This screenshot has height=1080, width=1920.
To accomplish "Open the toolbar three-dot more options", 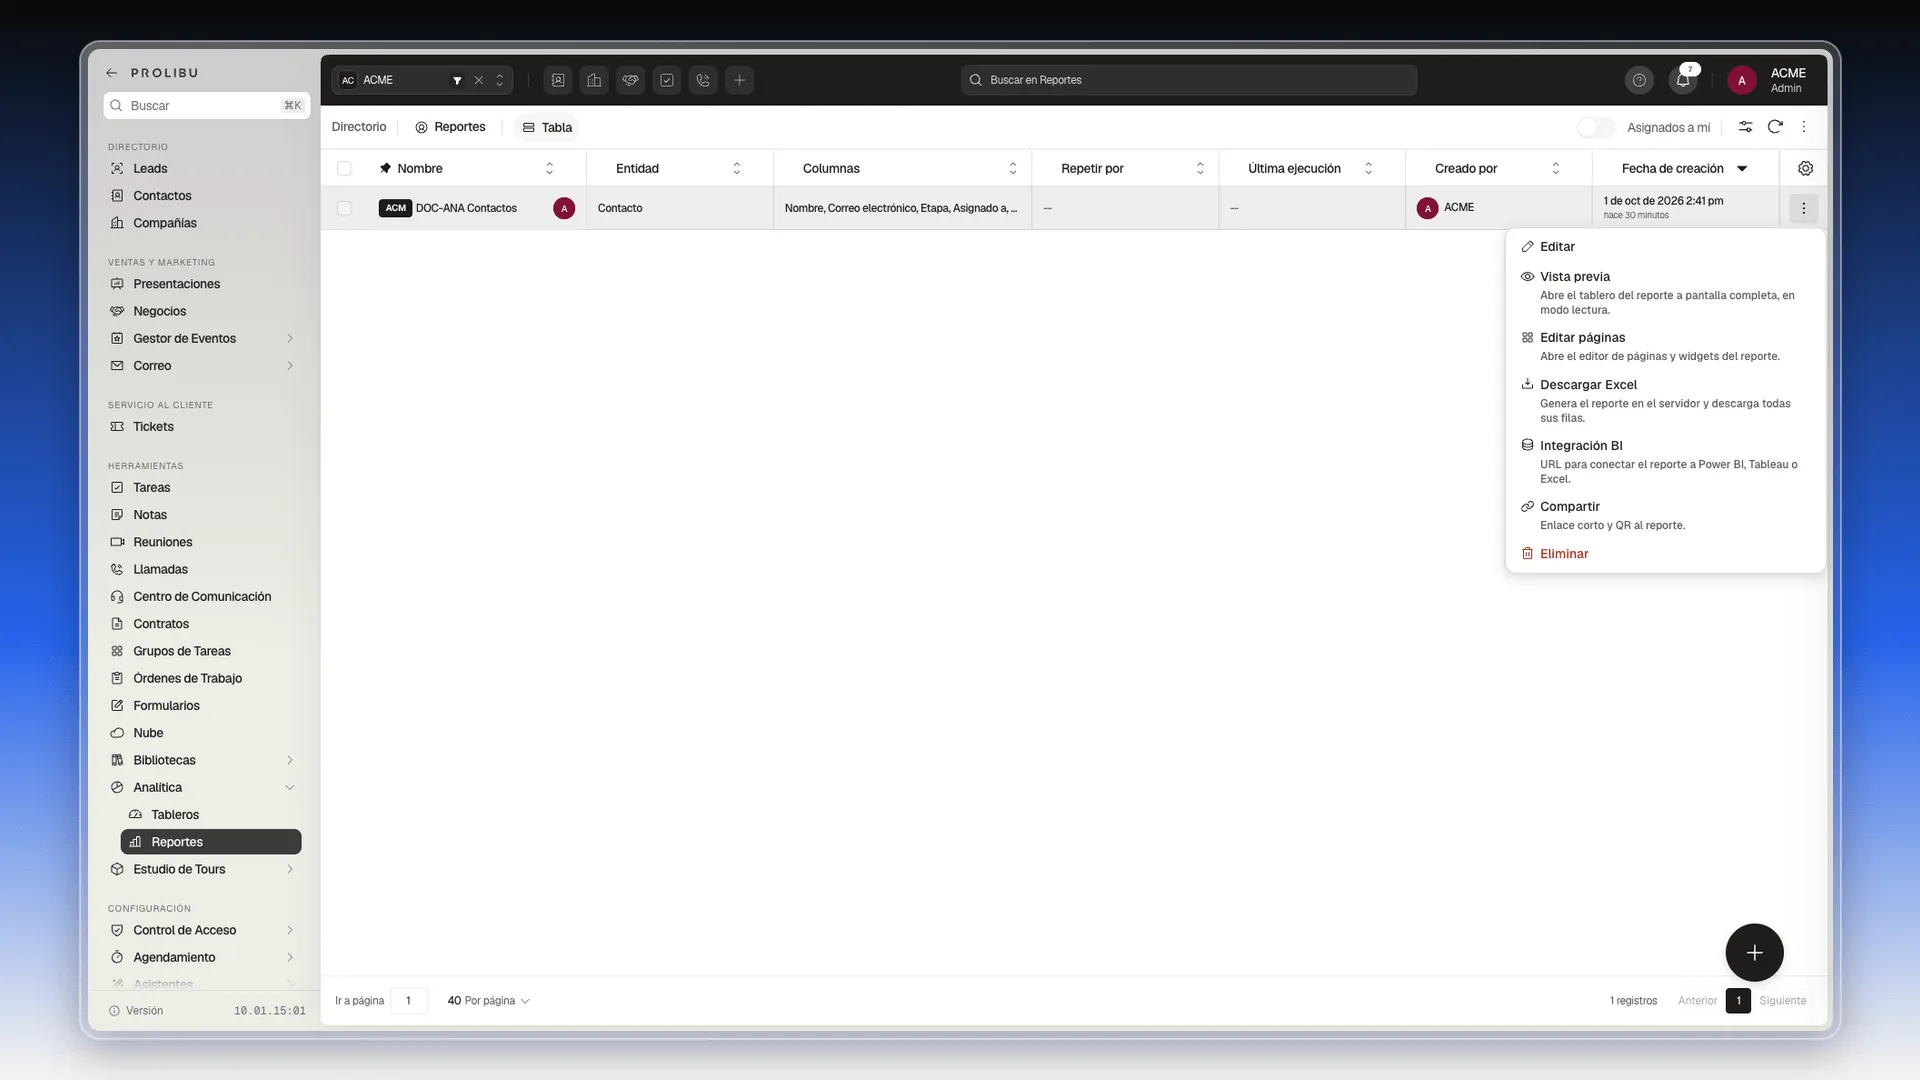I will point(1804,127).
